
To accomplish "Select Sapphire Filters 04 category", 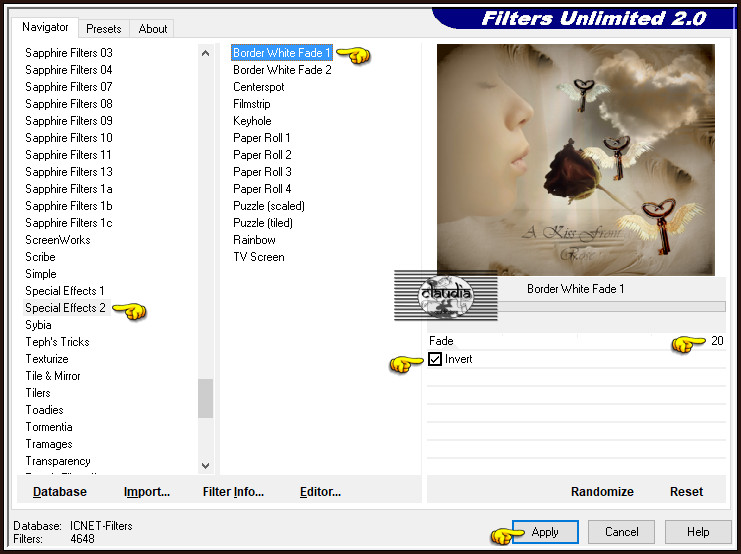I will click(x=69, y=70).
